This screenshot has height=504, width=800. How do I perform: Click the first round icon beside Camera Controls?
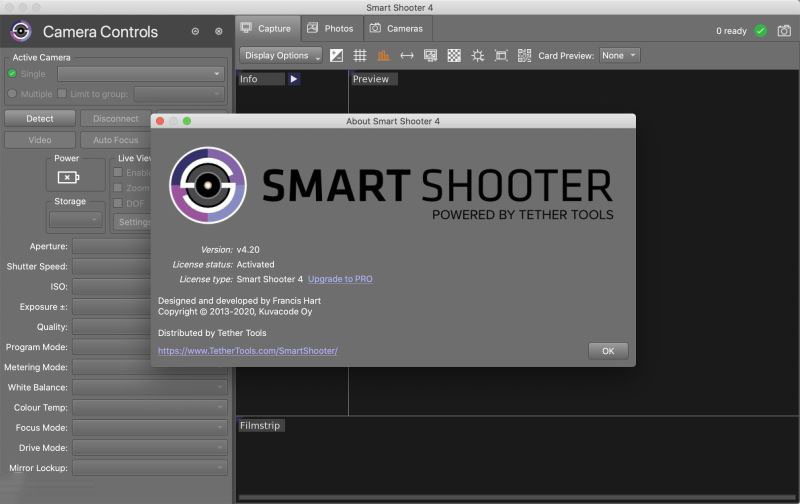click(x=195, y=32)
